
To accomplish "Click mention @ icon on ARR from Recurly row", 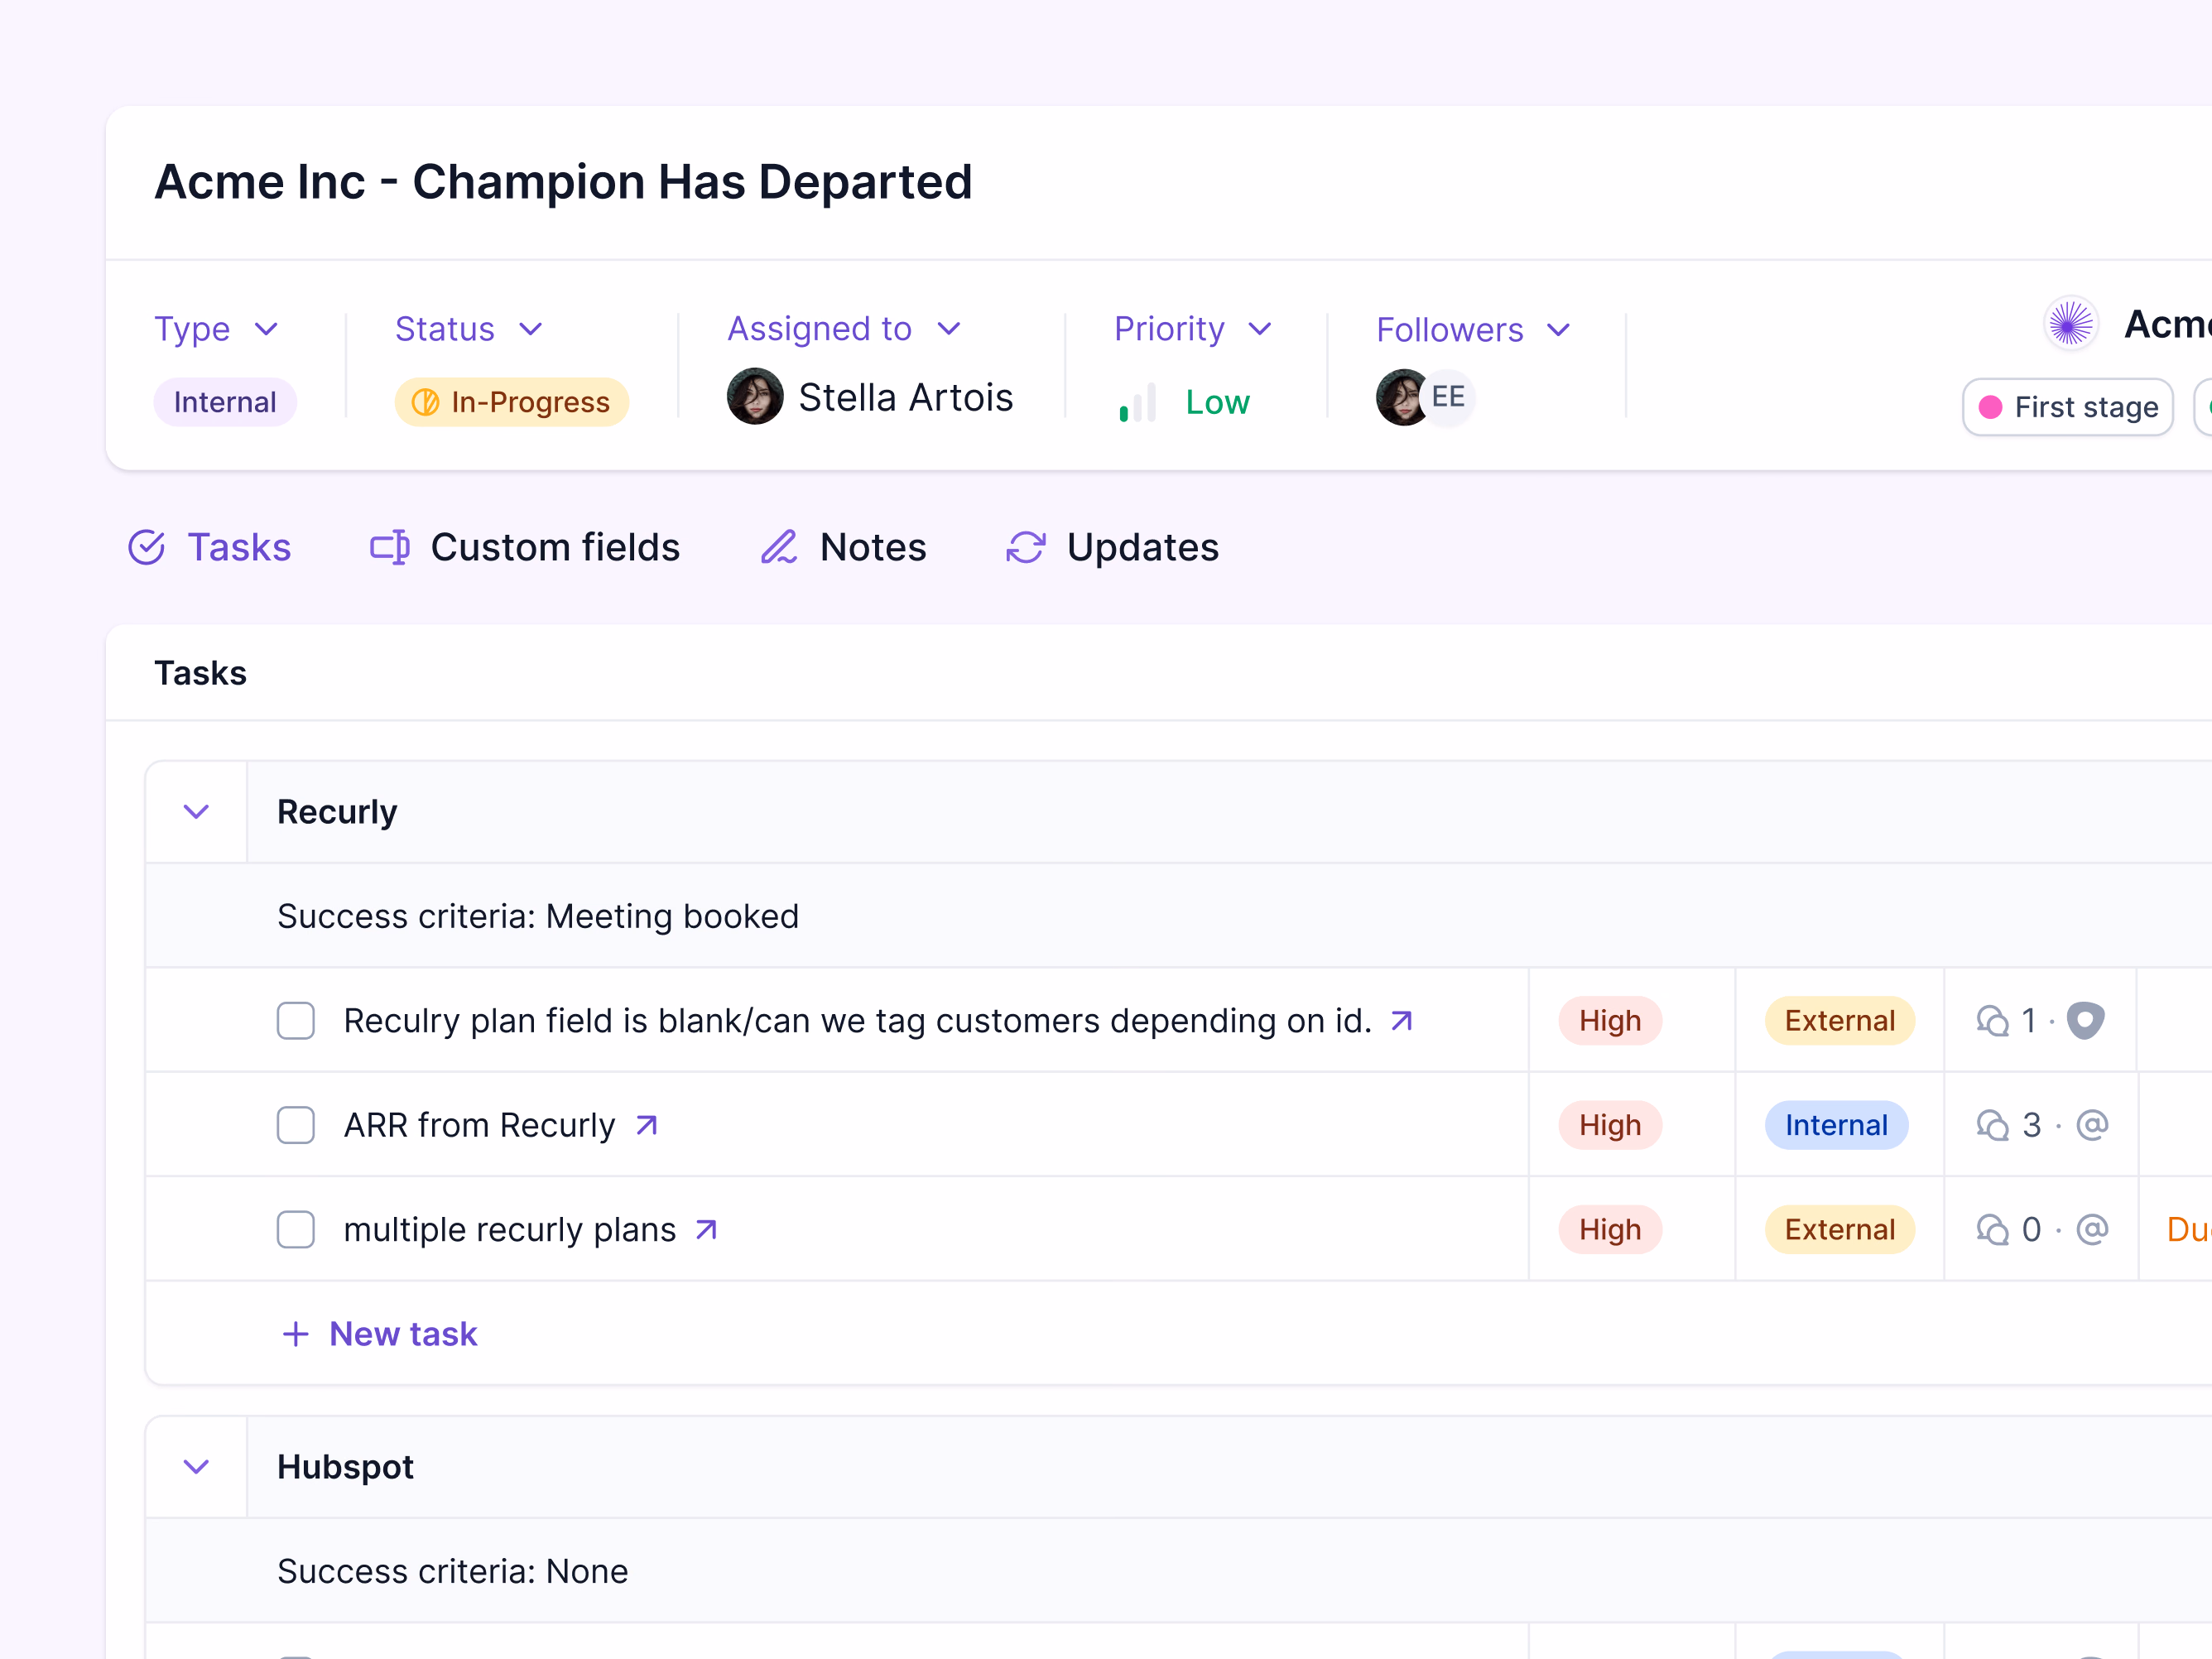I will coord(2092,1125).
